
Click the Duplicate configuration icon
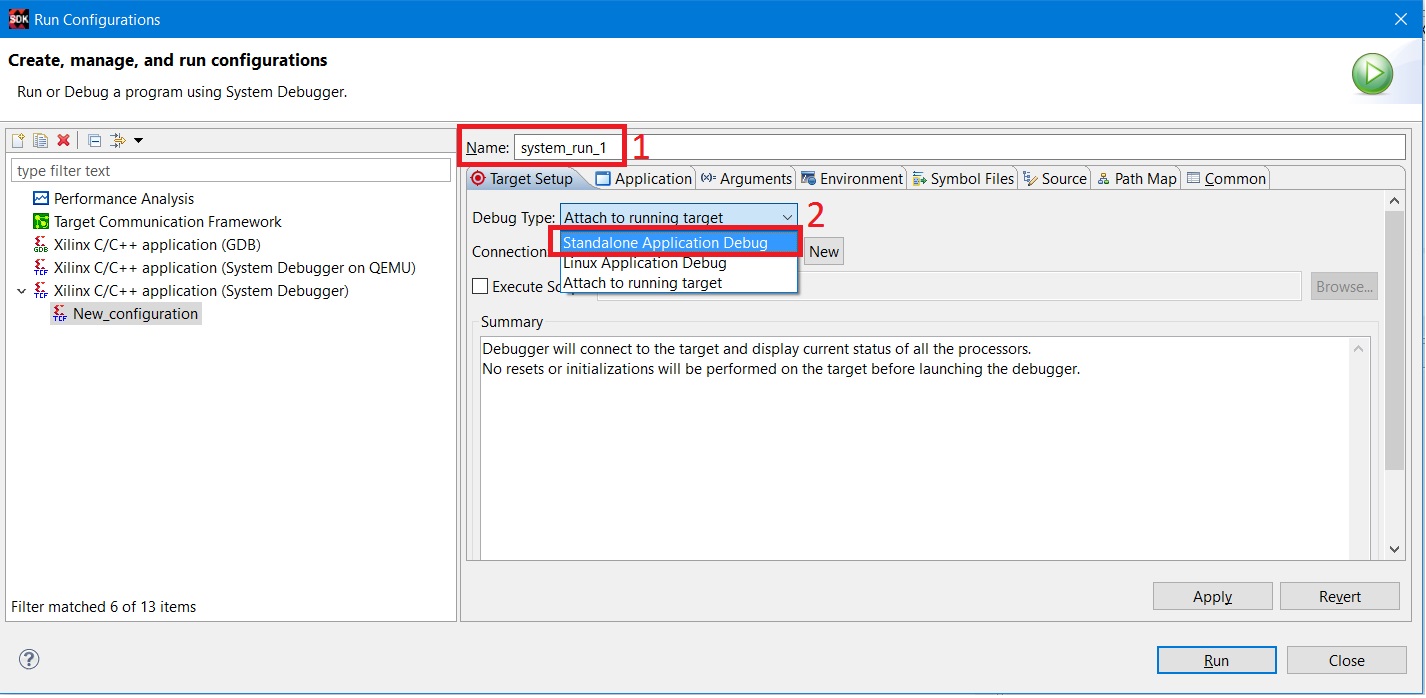coord(41,140)
